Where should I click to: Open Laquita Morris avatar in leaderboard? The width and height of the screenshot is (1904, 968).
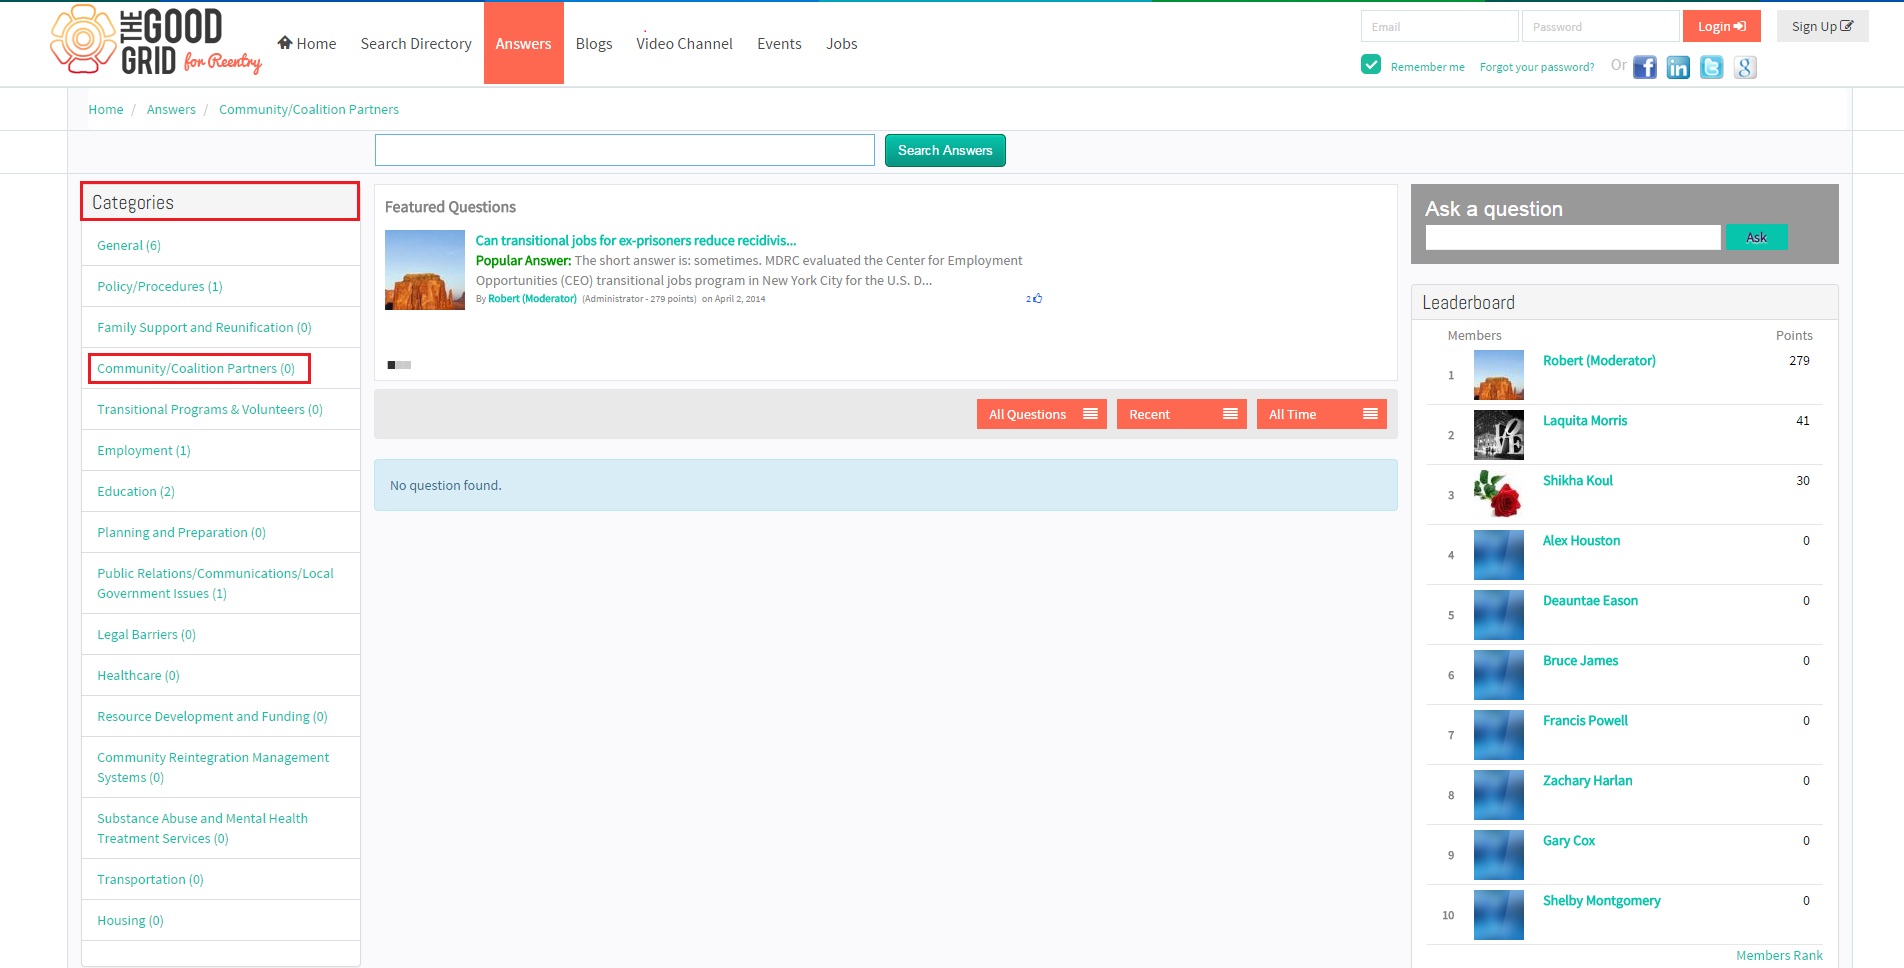[x=1498, y=435]
